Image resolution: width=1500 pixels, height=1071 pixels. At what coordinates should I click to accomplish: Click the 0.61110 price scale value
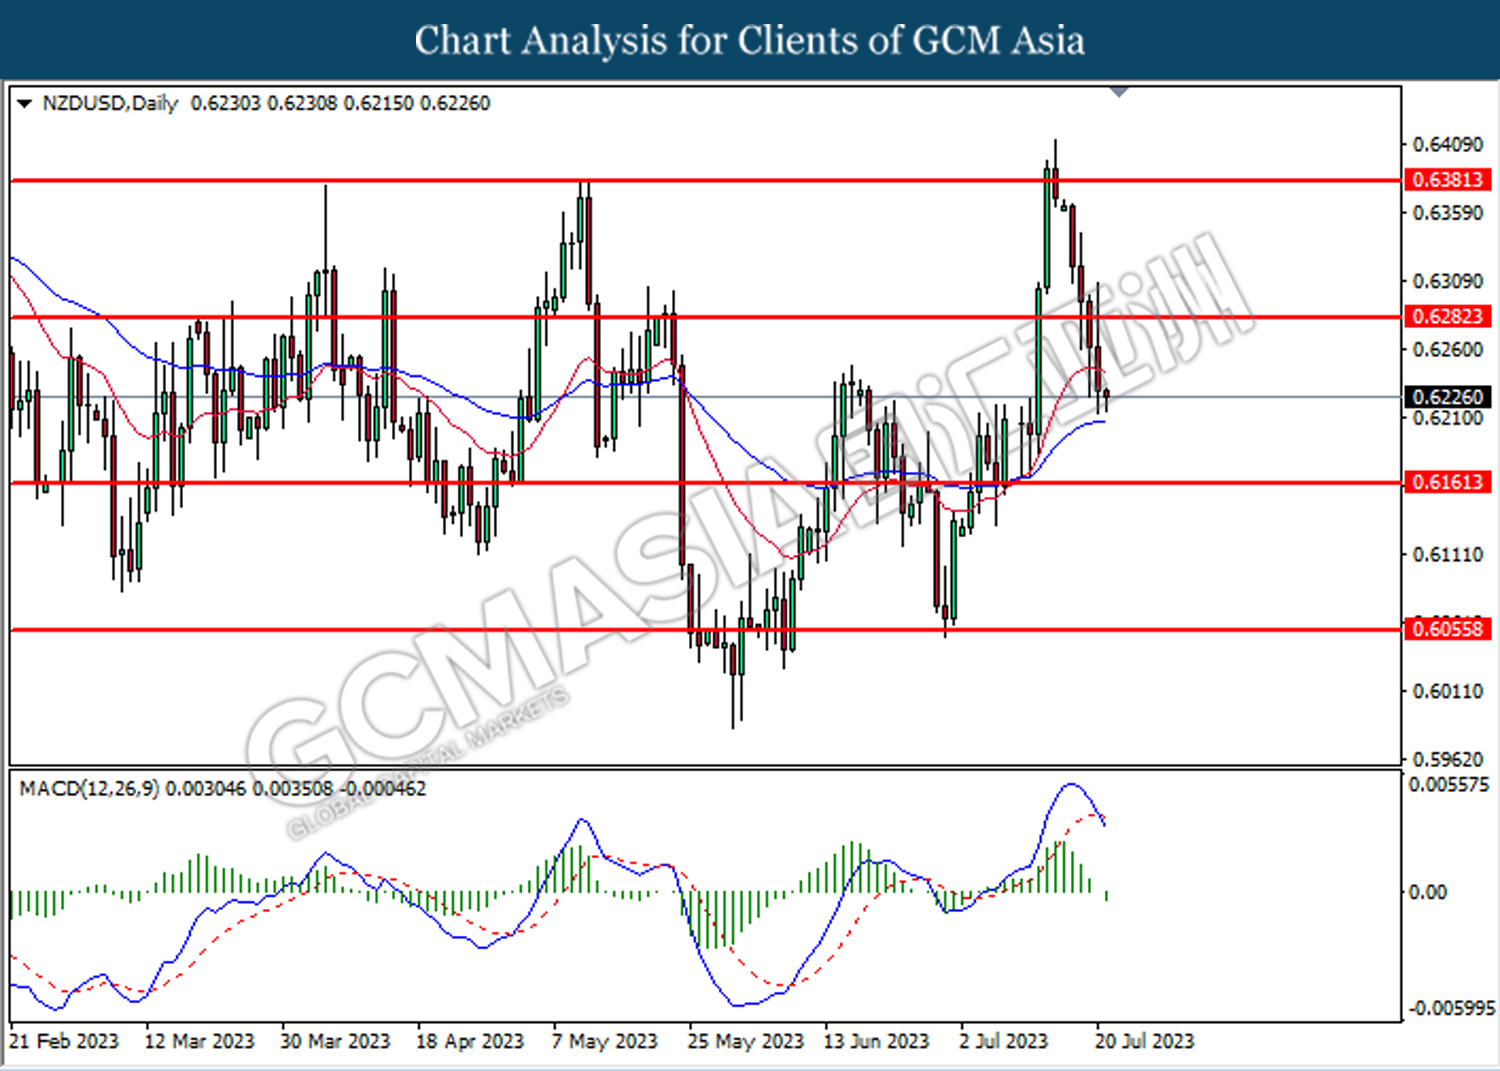coord(1447,554)
